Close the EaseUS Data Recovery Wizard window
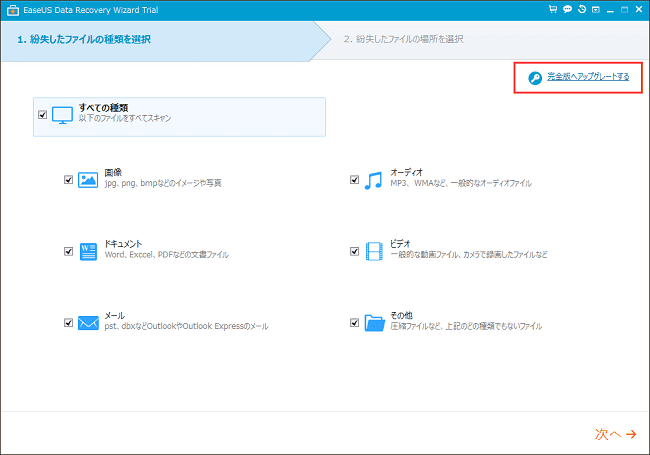The image size is (650, 455). [639, 9]
